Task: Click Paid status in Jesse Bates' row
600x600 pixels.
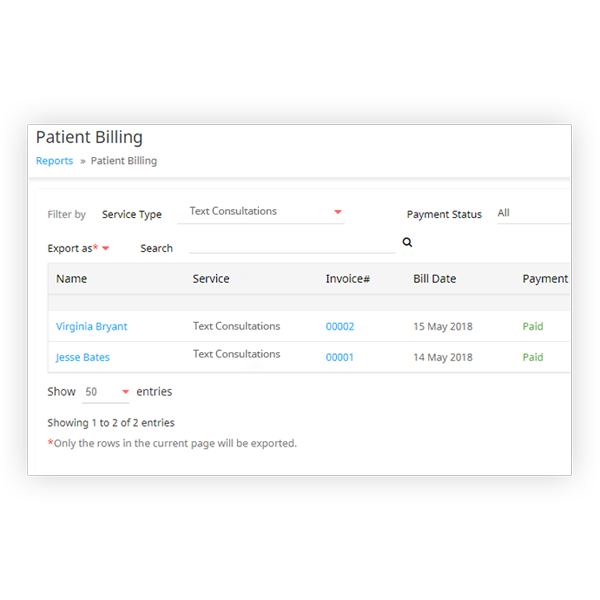Action: (533, 357)
